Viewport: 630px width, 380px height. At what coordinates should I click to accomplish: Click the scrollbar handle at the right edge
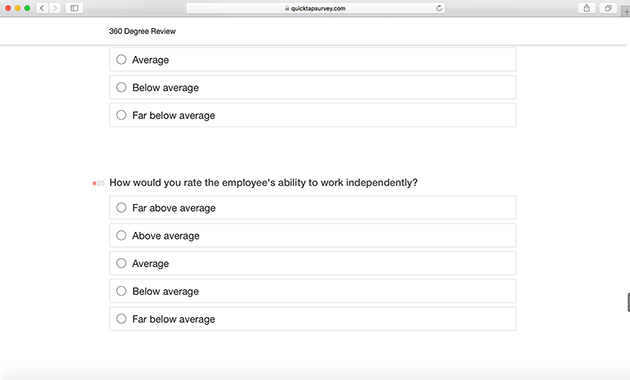[628, 302]
